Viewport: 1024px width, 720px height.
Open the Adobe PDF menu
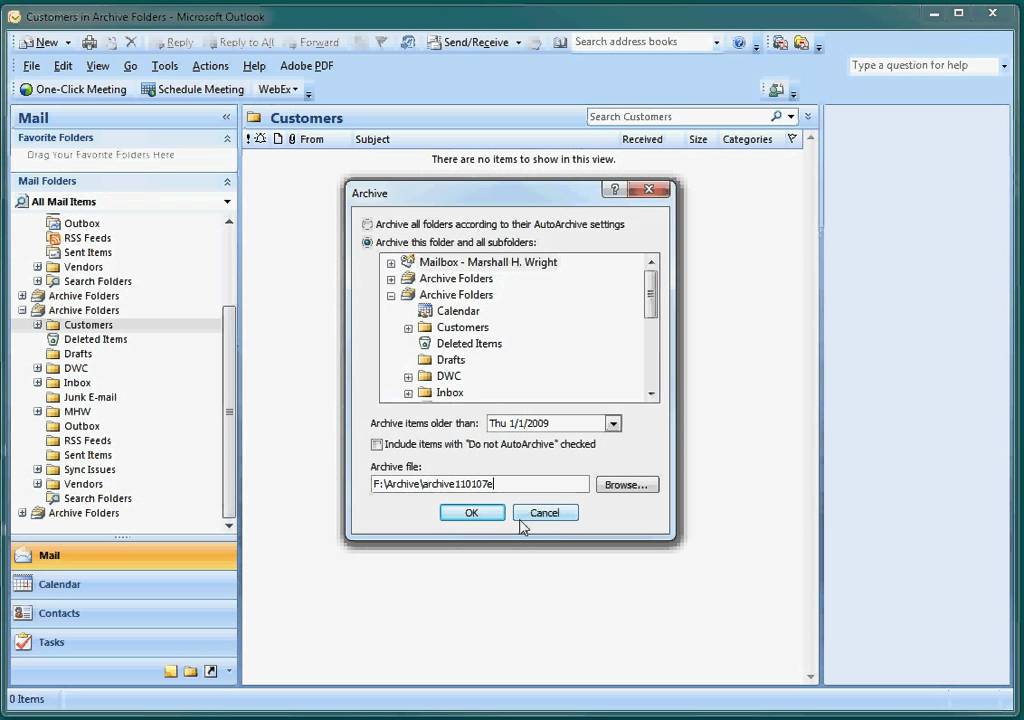coord(306,66)
